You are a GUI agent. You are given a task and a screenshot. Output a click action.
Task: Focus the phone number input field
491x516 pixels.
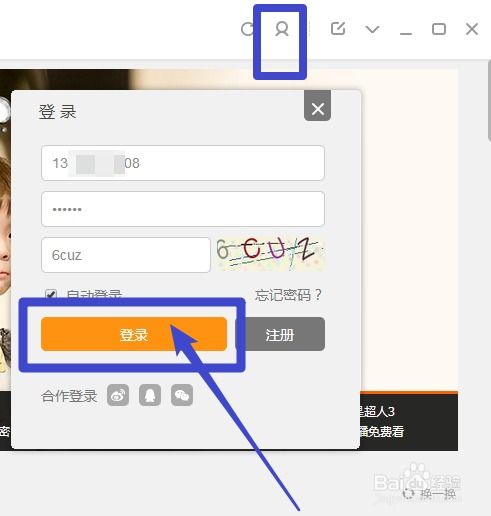tap(183, 163)
